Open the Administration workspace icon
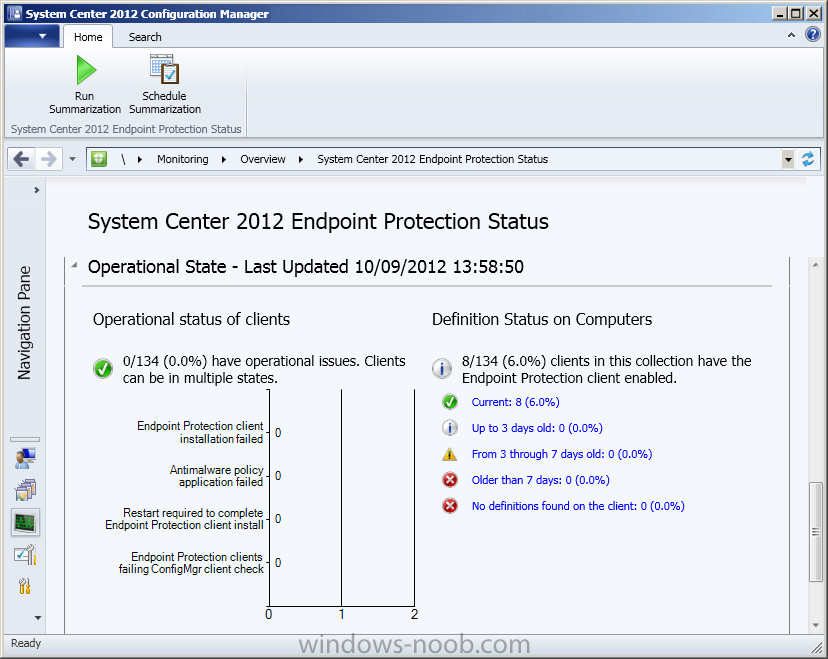Image resolution: width=828 pixels, height=659 pixels. (25, 555)
